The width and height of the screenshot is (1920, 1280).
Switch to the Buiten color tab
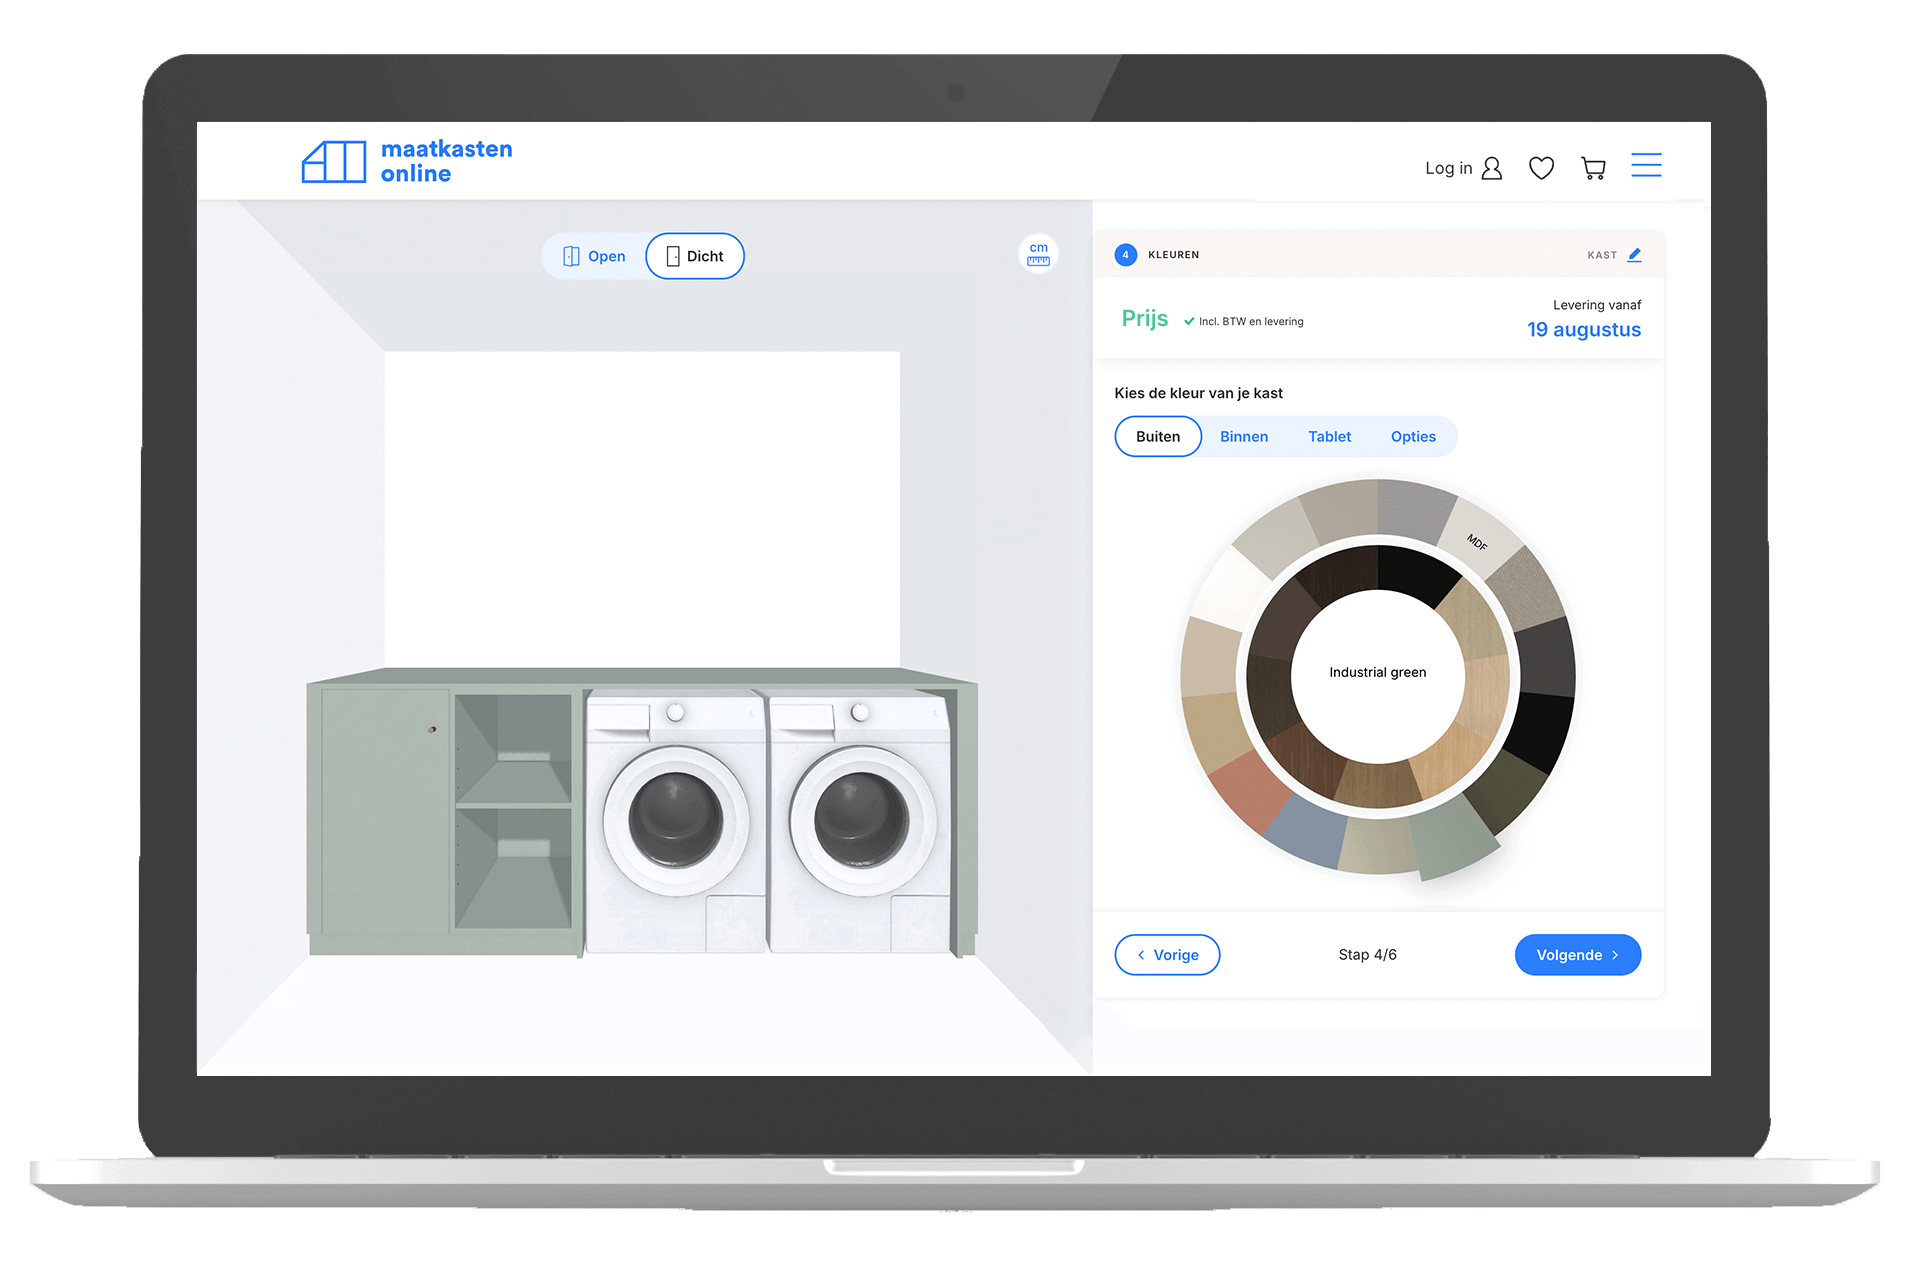pos(1157,437)
